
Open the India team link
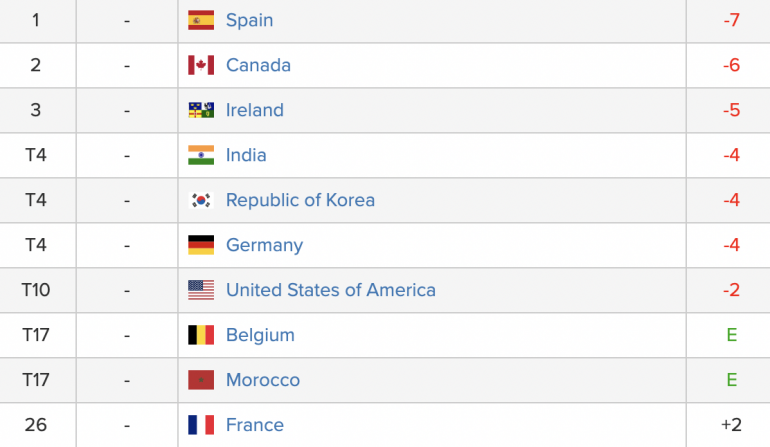click(246, 155)
